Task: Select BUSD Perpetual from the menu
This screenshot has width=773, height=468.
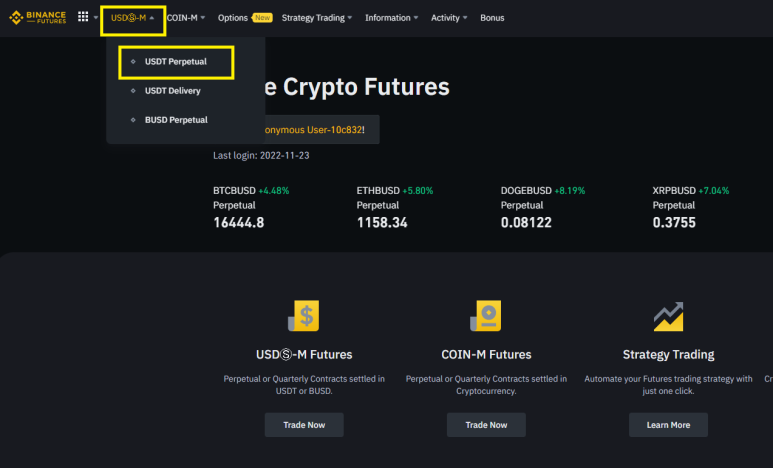Action: coord(176,120)
